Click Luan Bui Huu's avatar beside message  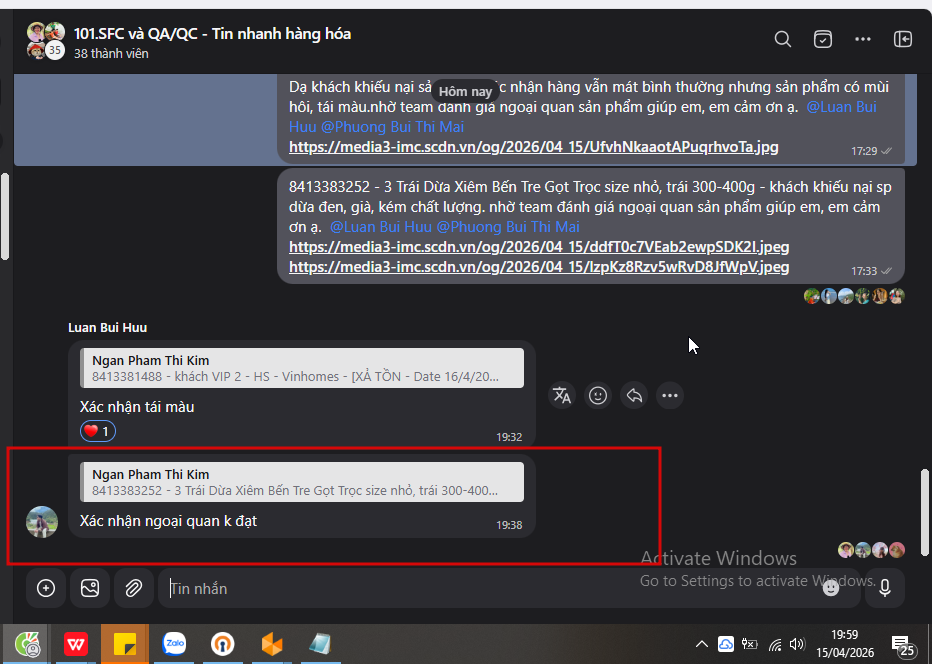click(42, 522)
